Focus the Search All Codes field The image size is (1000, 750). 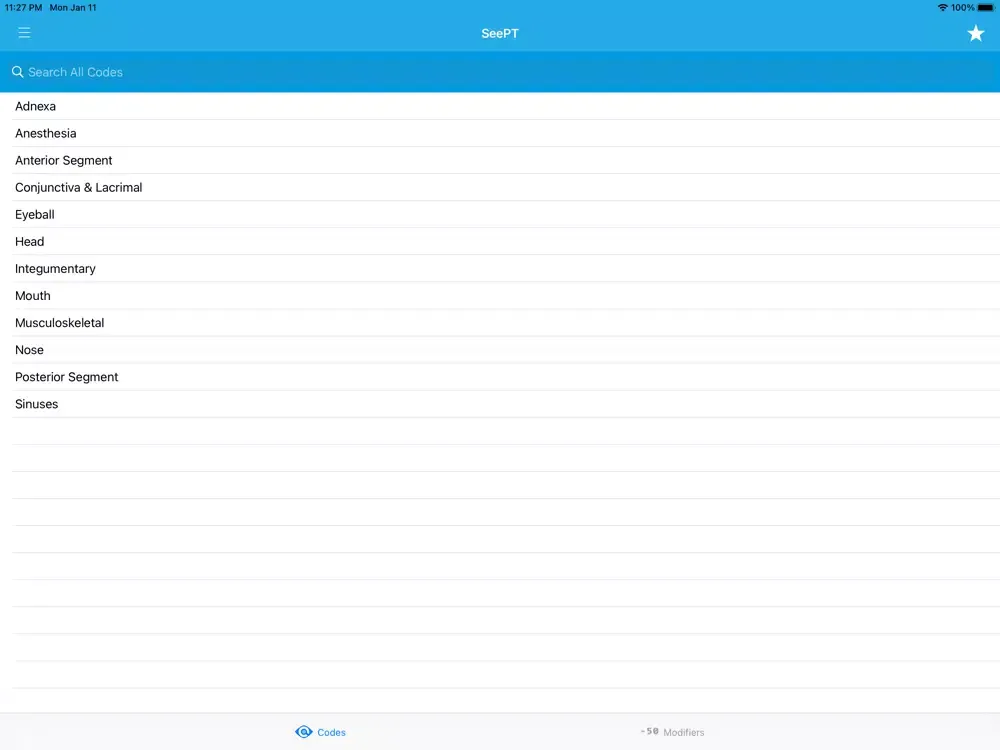point(500,72)
